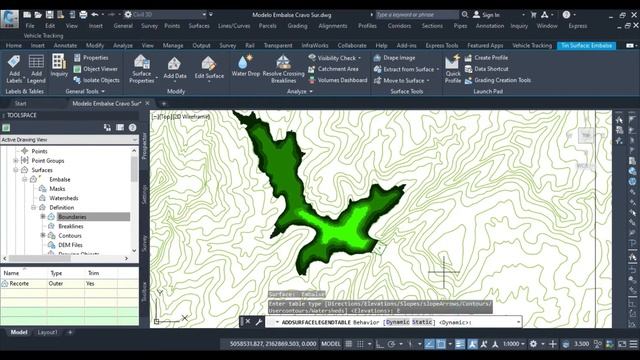
Task: Toggle grid display in status bar
Action: 349,344
